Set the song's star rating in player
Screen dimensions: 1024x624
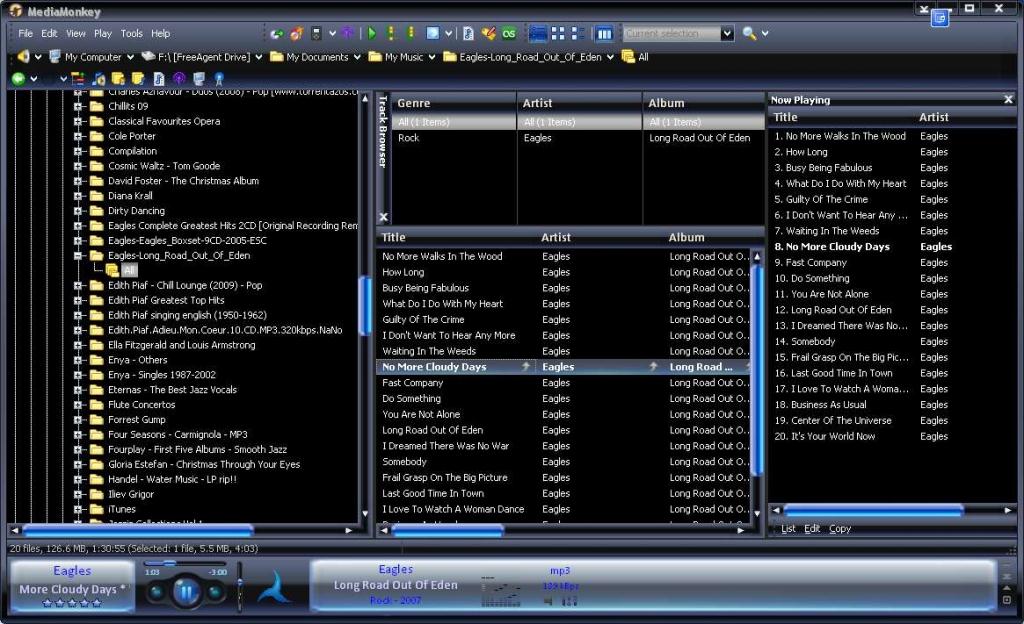72,604
